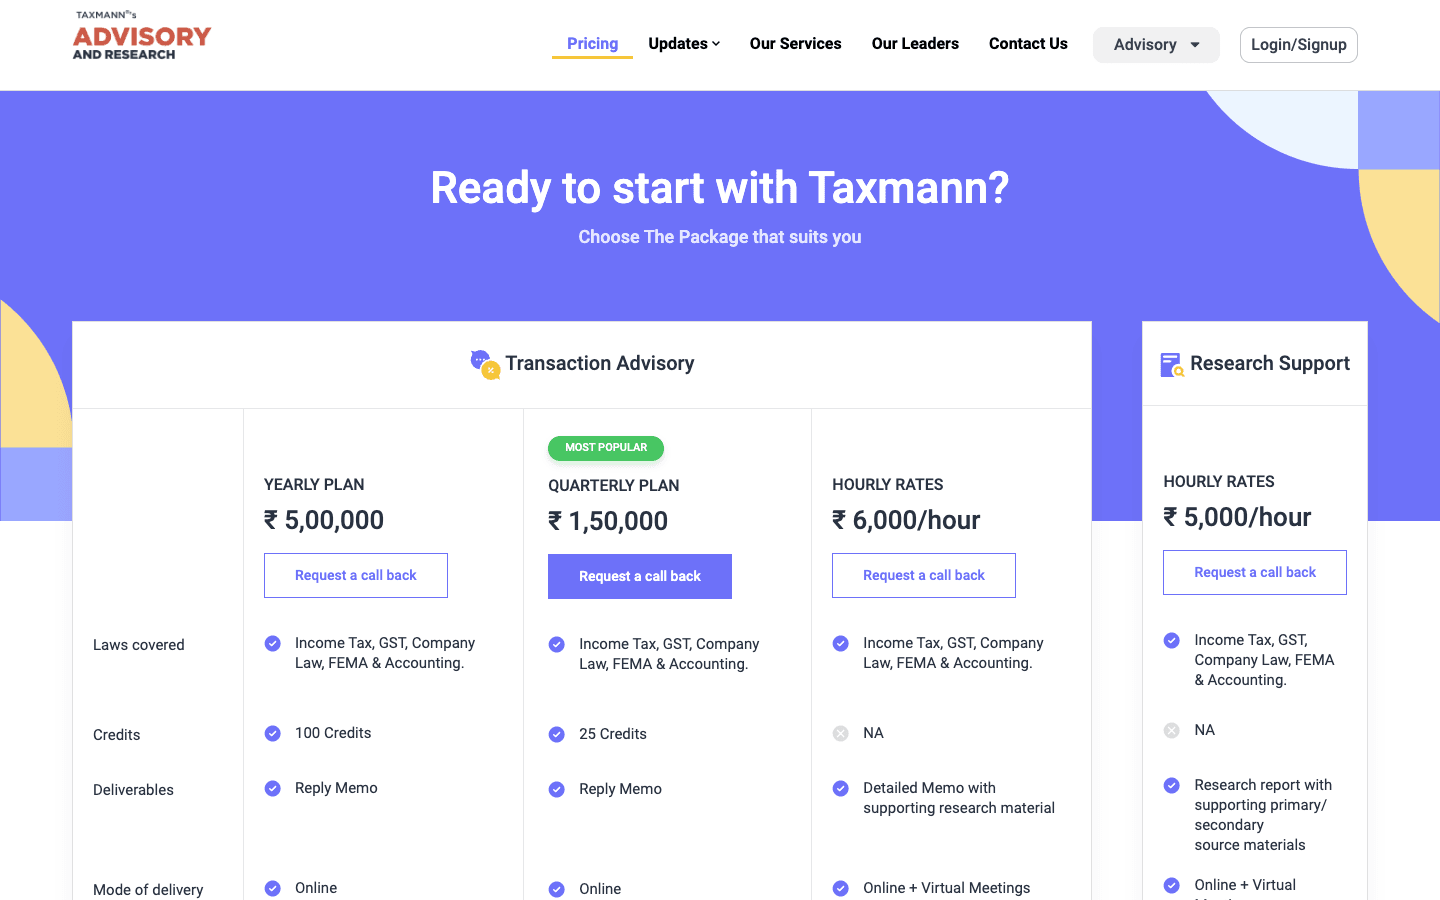Click the grey cross icon in Transaction Advisory hourly NA
This screenshot has height=900, width=1440.
coord(841,733)
